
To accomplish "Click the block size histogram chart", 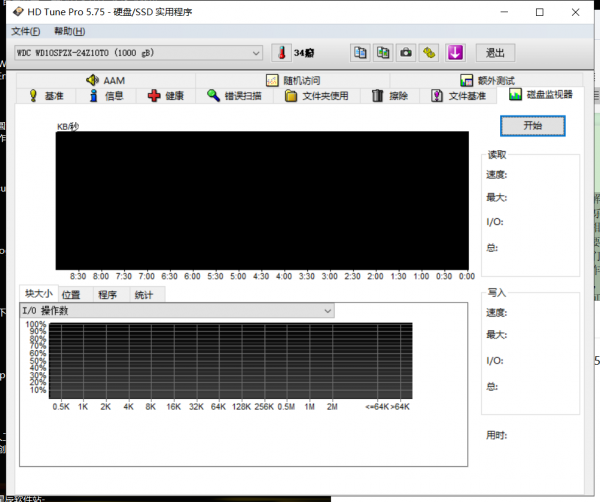I will [231, 361].
